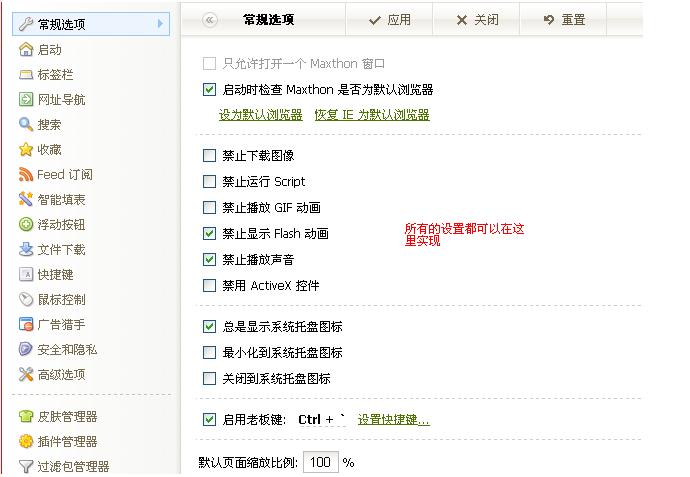Enable 禁止运行 Script checkbox
The width and height of the screenshot is (690, 477).
tap(209, 181)
